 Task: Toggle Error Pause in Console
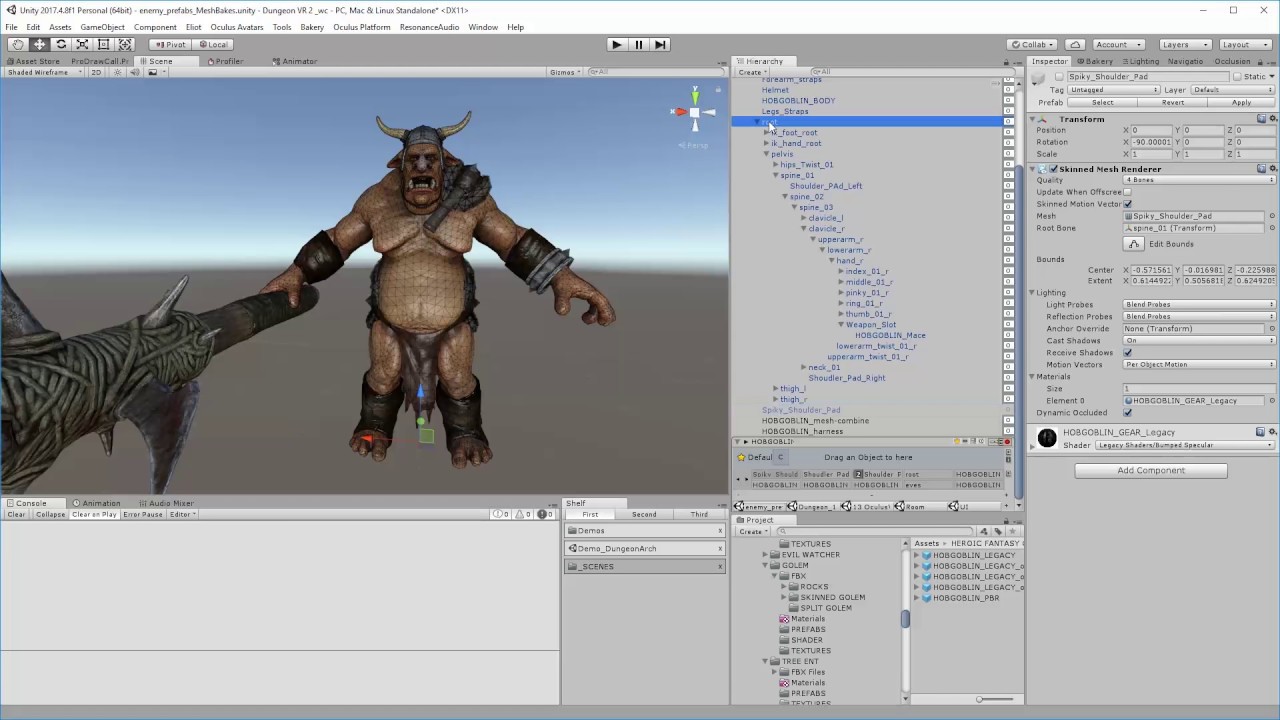coord(143,514)
